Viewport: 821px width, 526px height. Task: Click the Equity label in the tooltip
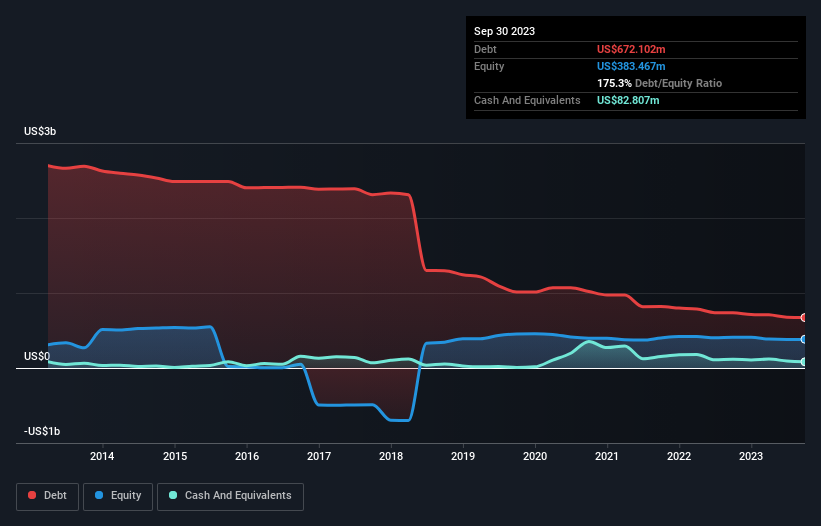pos(489,66)
